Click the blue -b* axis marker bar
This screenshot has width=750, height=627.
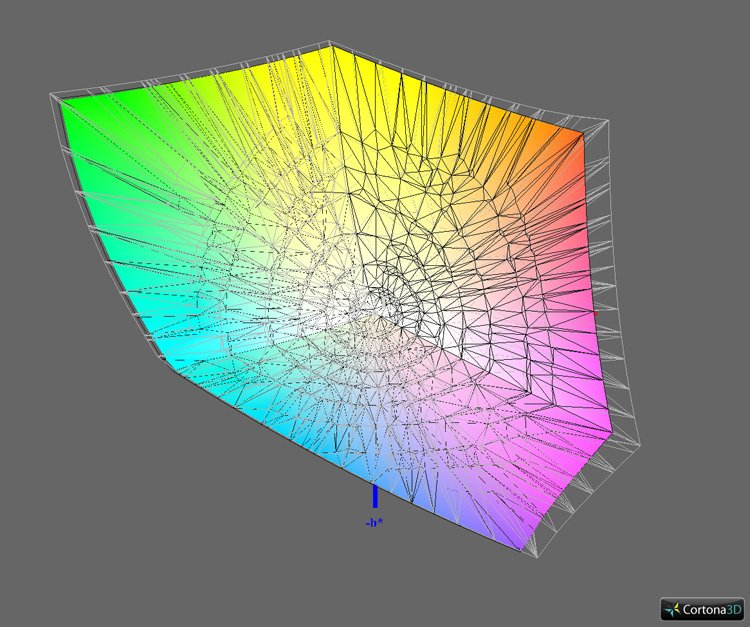click(375, 496)
